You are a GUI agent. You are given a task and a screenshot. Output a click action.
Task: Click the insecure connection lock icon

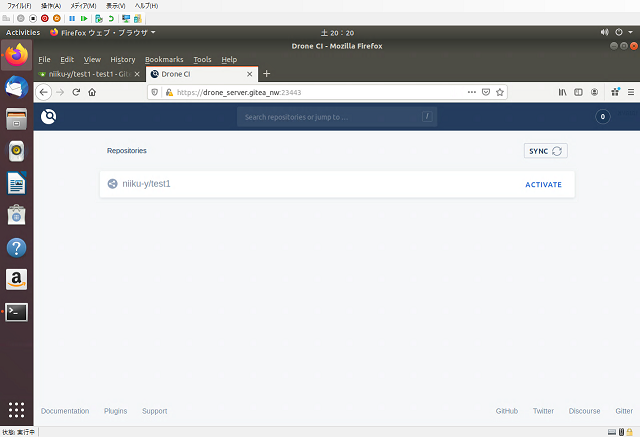coord(169,92)
